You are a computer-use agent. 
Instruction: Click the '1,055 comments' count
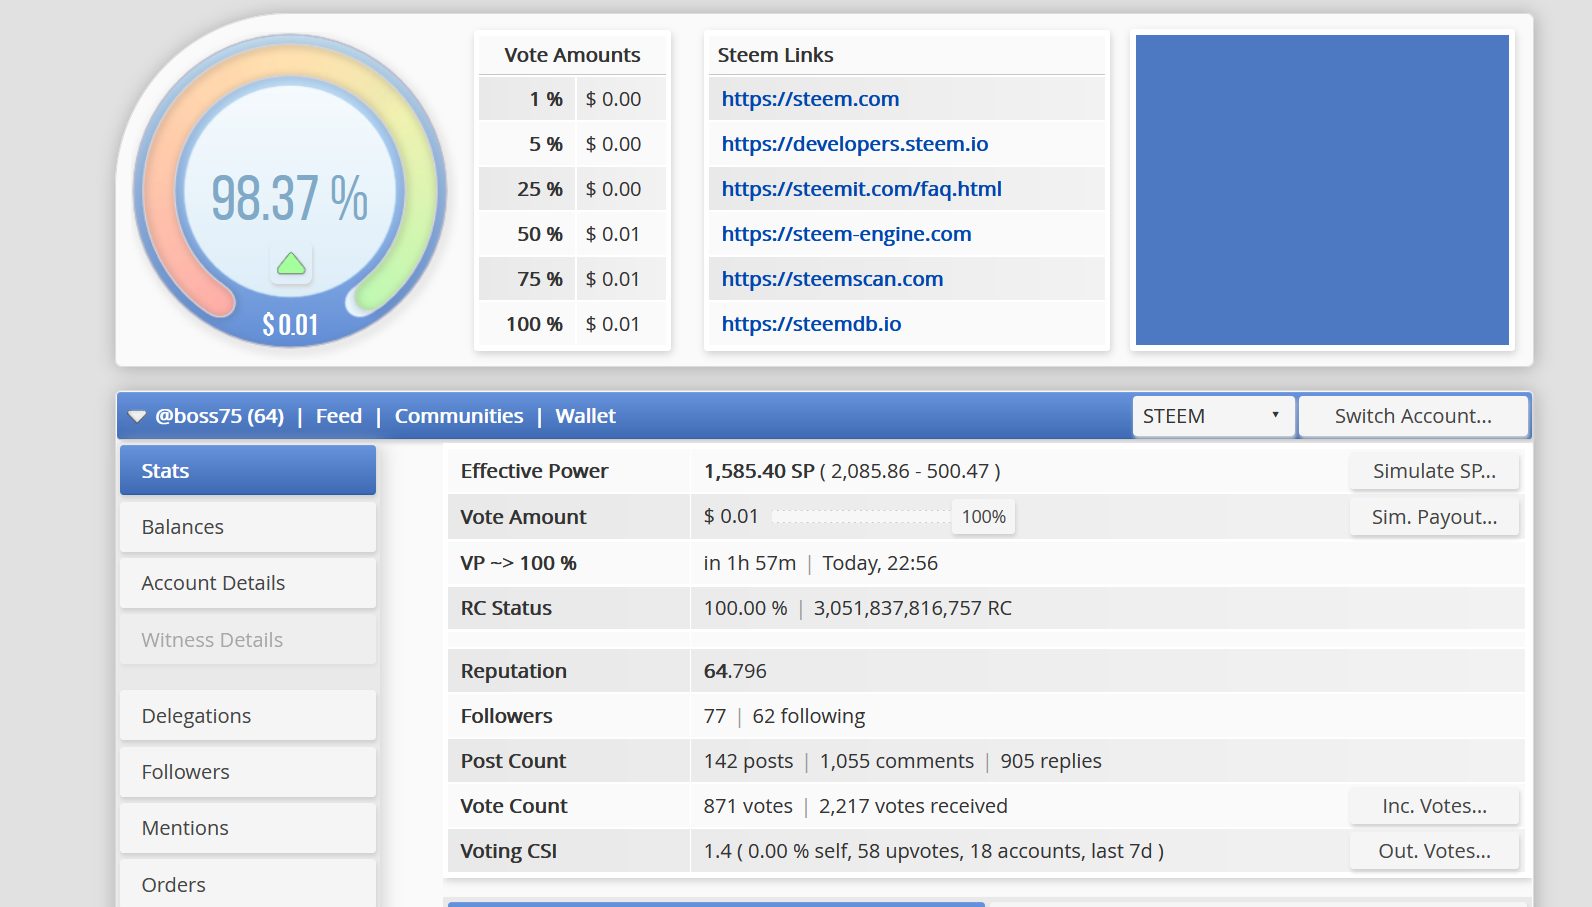(897, 761)
